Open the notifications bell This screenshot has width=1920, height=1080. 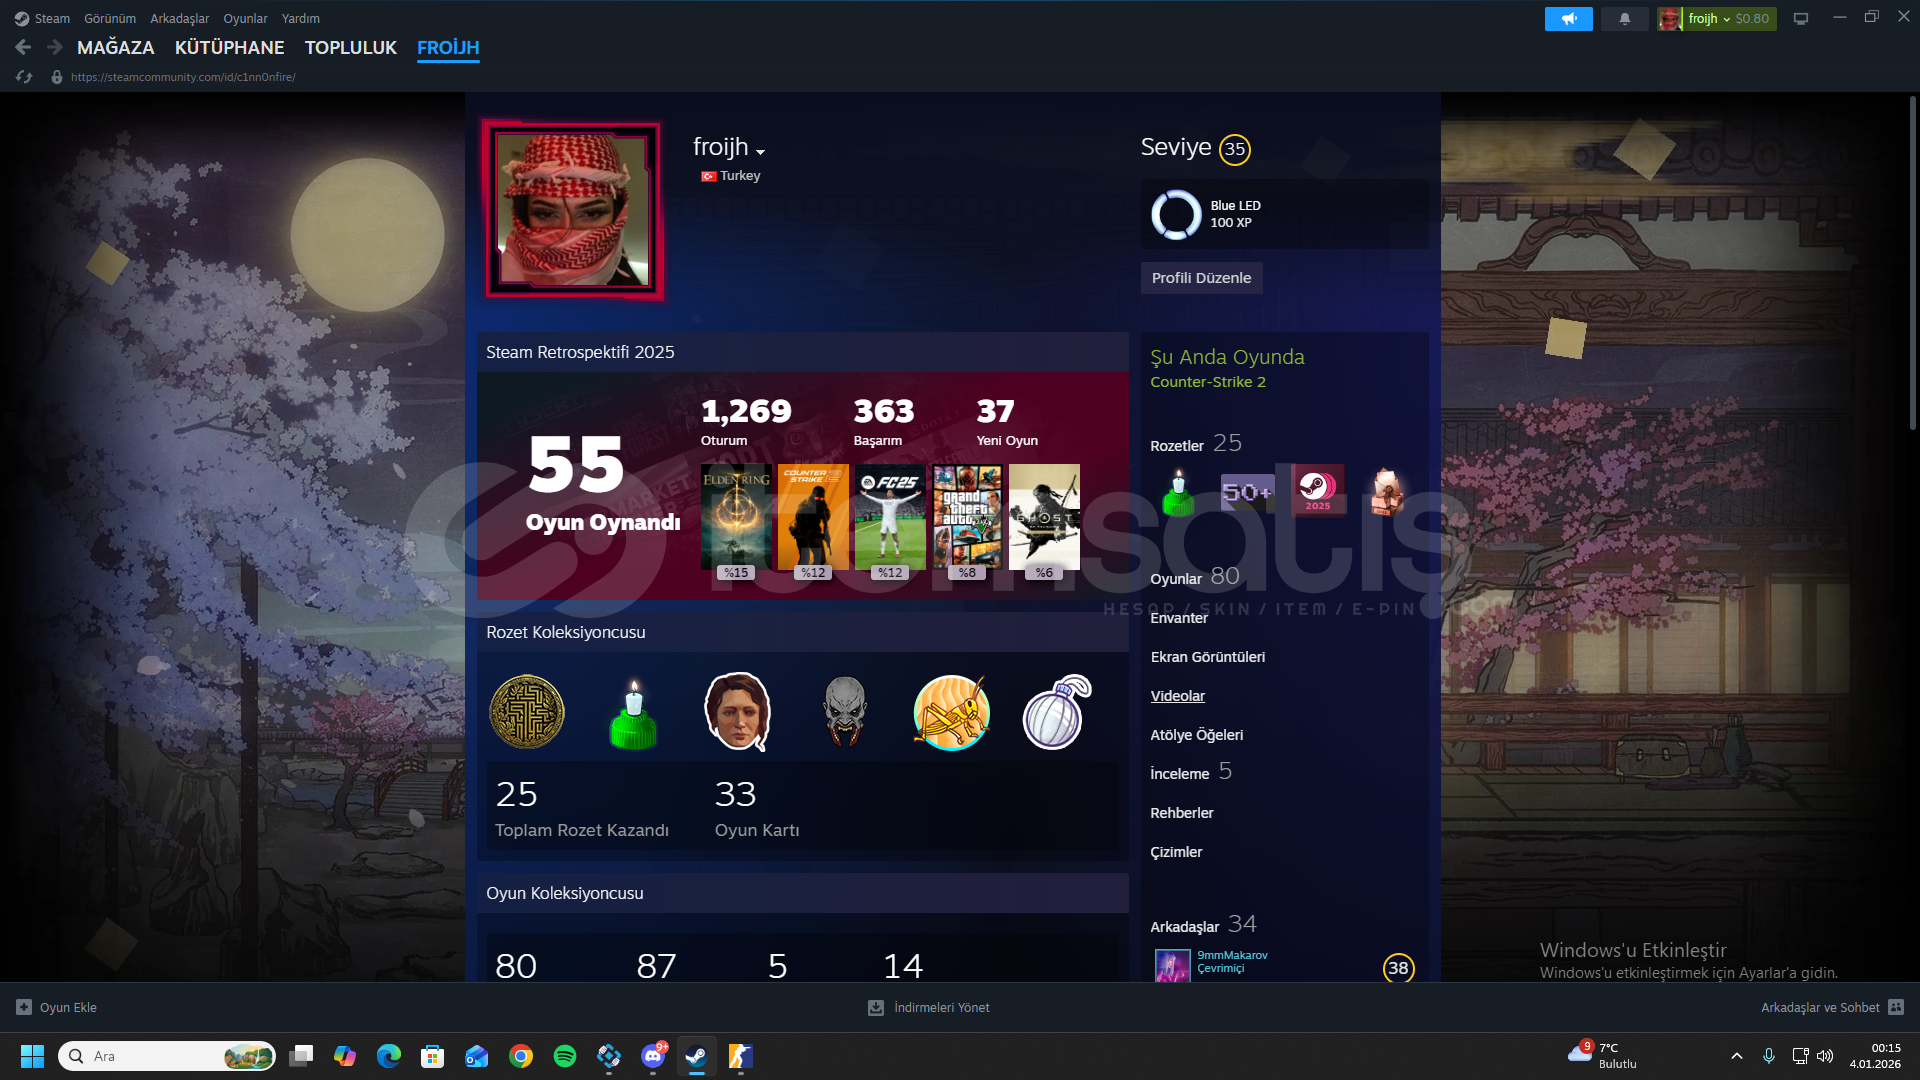pyautogui.click(x=1624, y=19)
